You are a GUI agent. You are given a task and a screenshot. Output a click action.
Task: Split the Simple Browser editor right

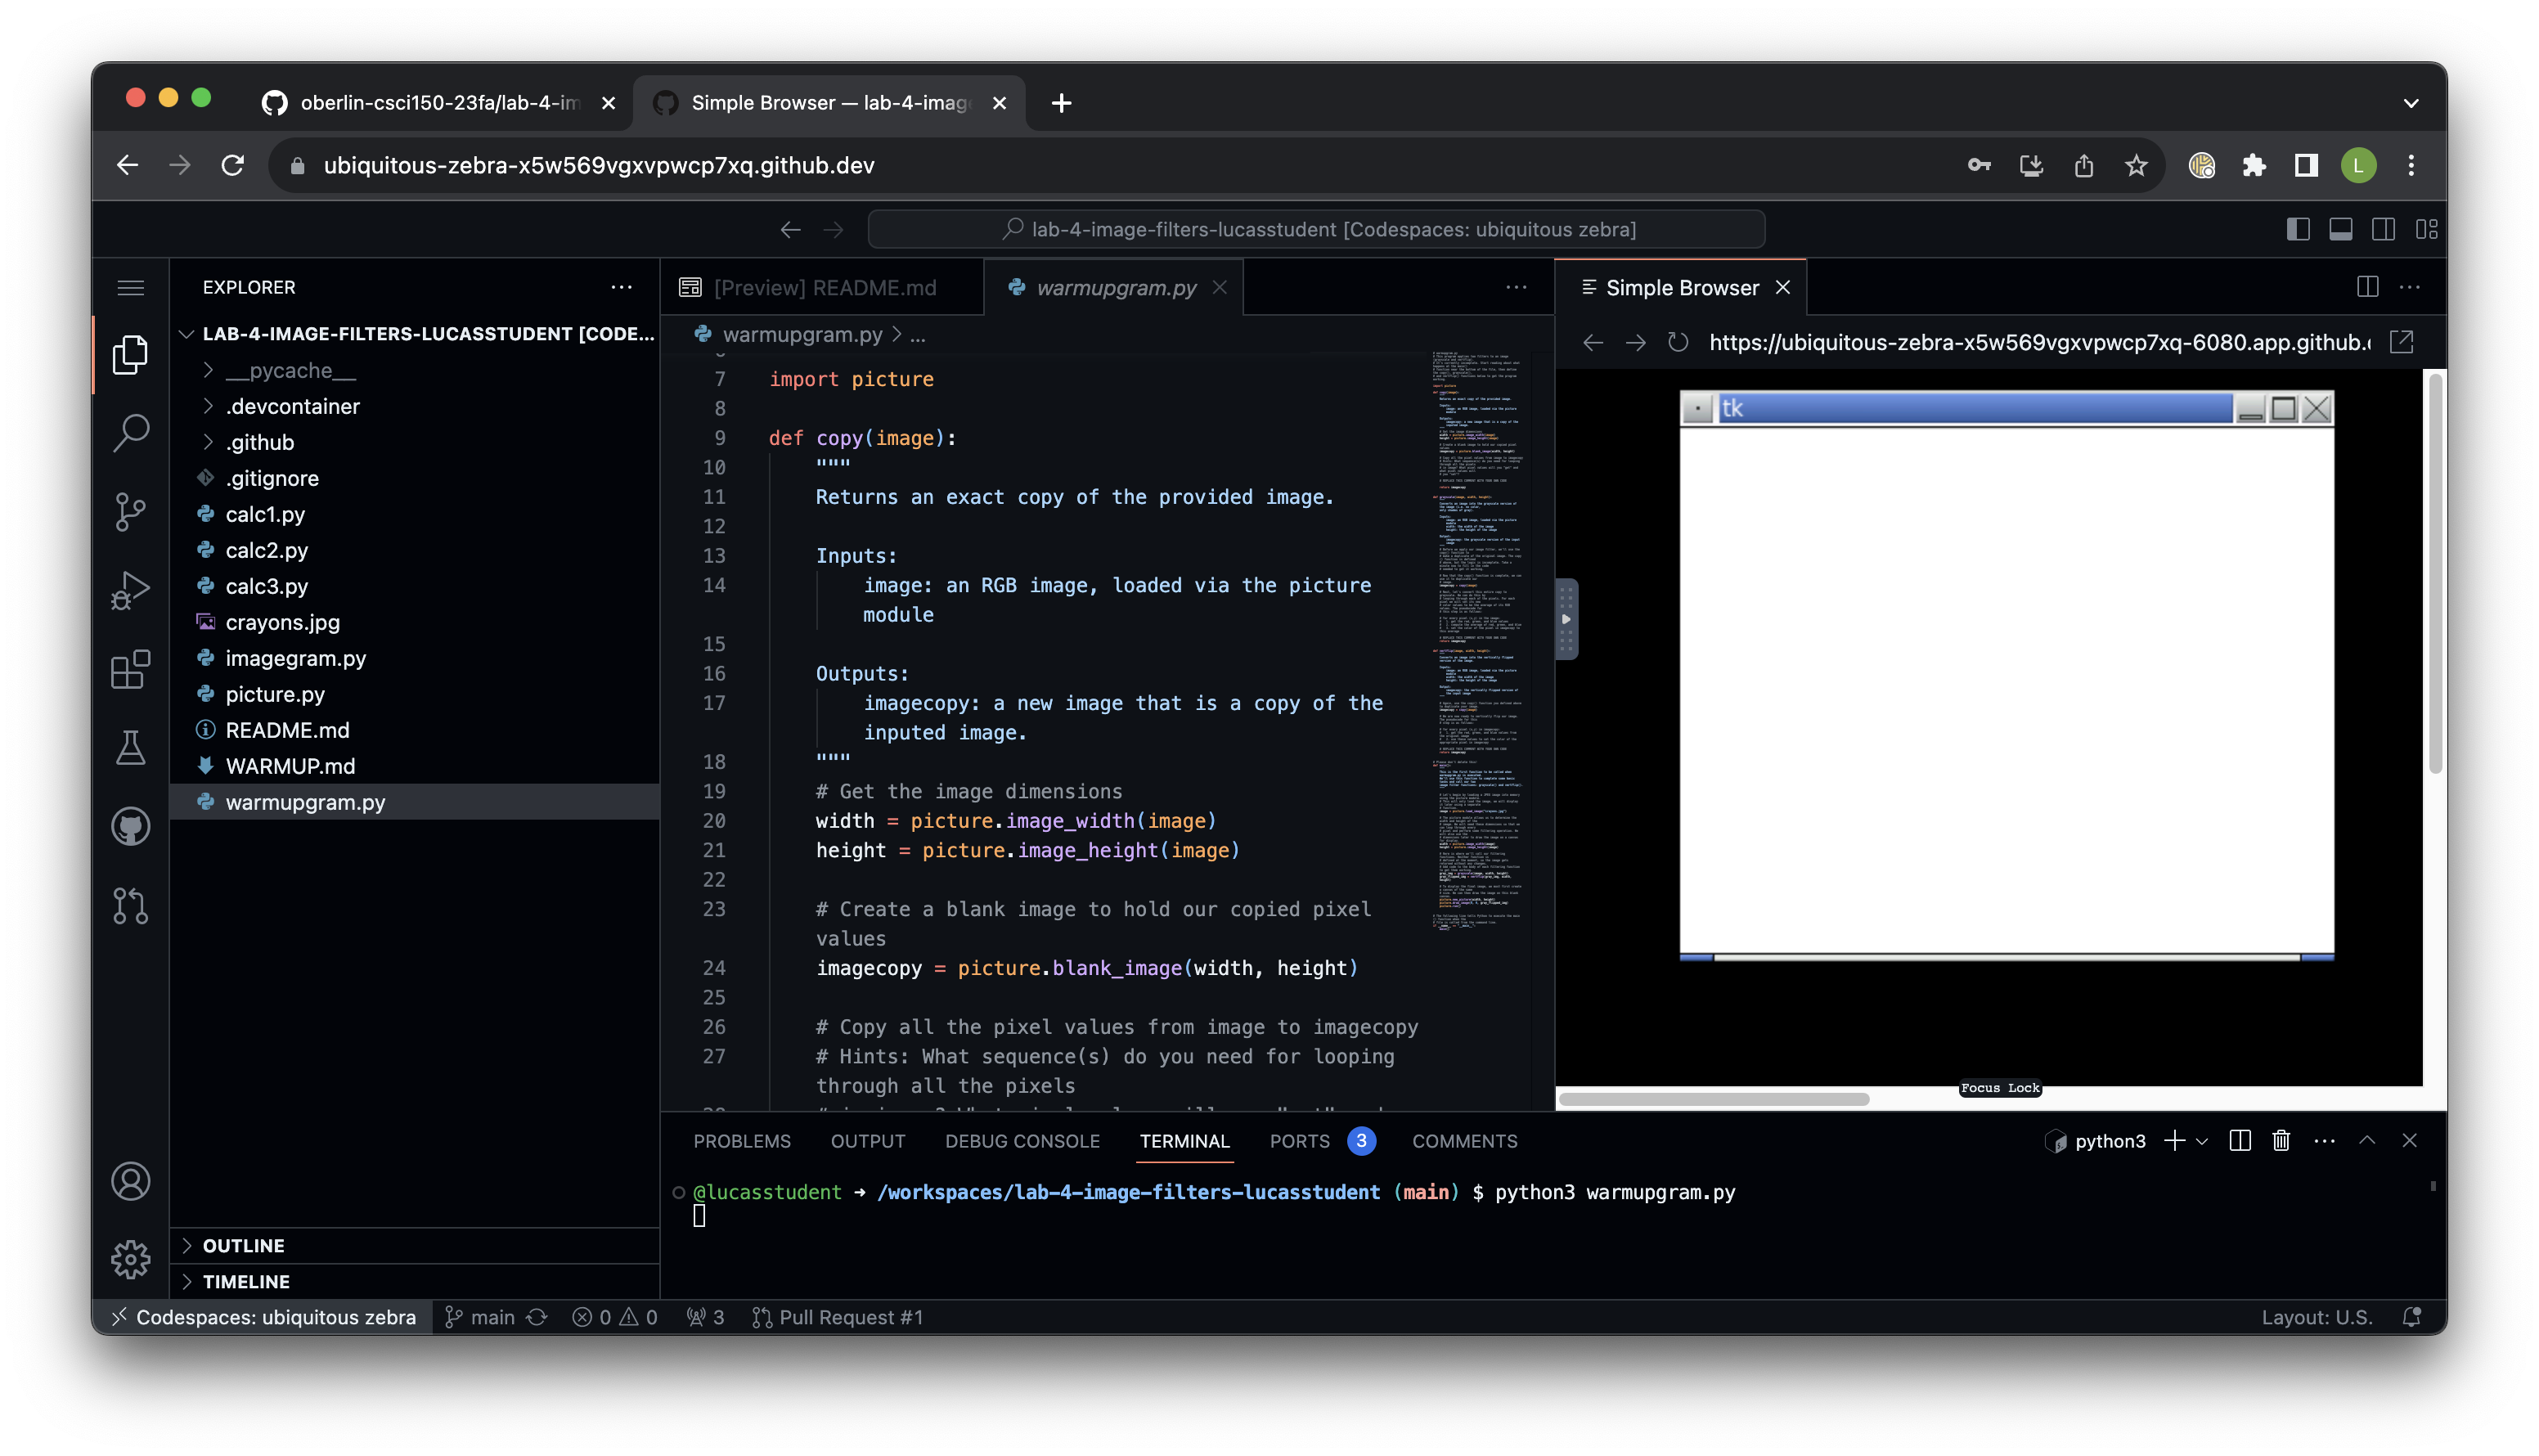click(2367, 287)
